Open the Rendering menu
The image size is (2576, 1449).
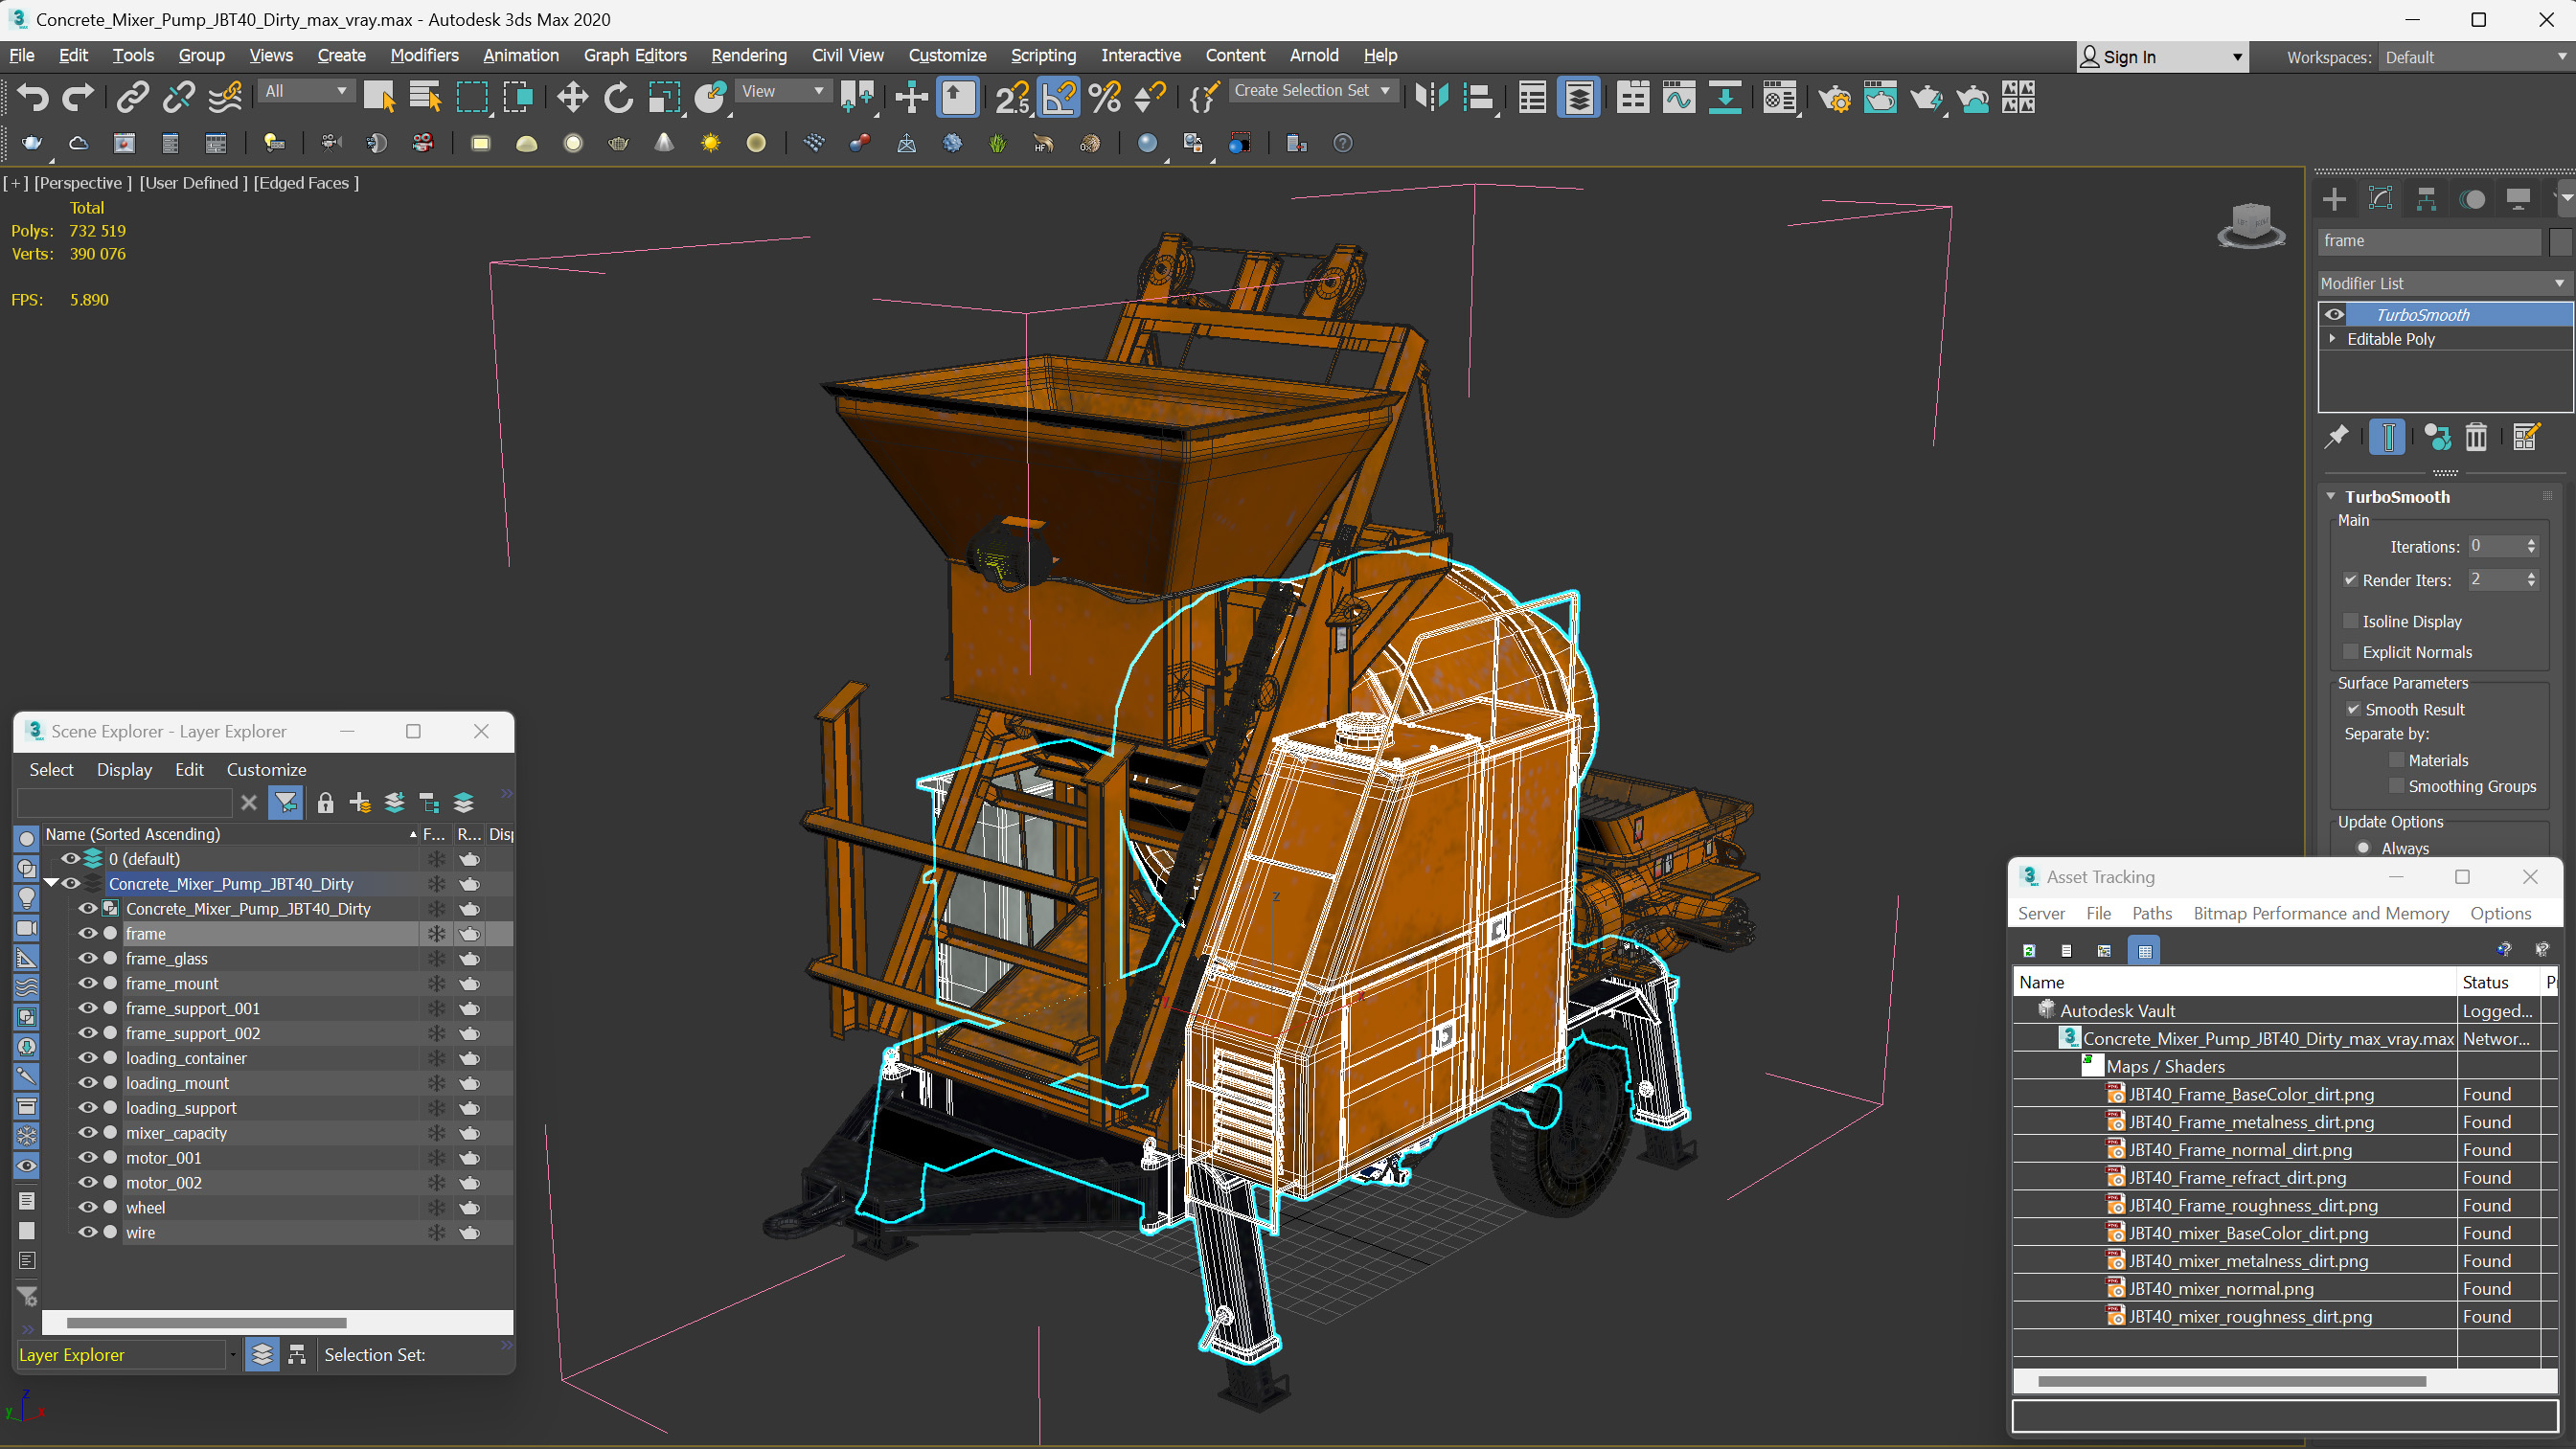(x=748, y=55)
